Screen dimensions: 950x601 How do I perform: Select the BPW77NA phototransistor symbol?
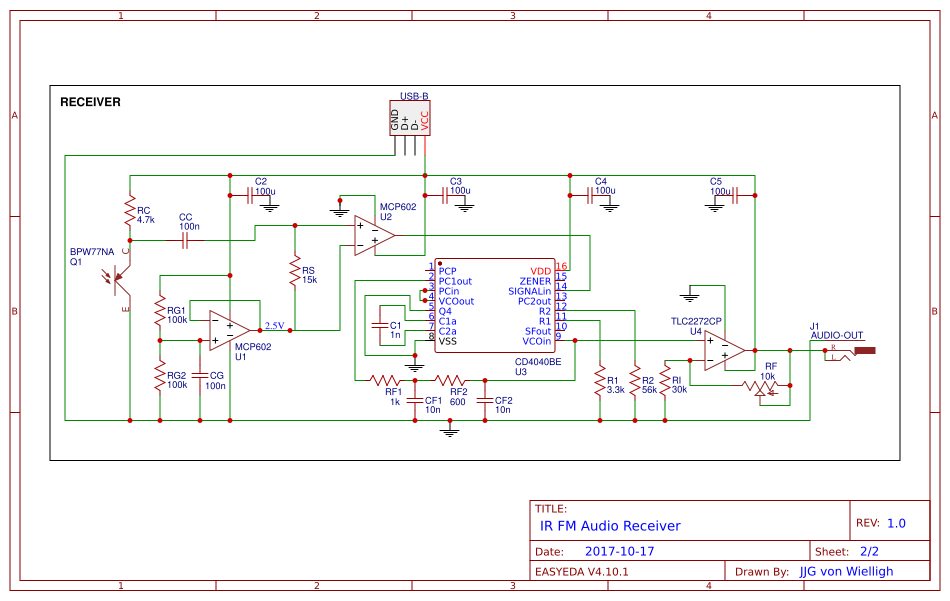(117, 278)
